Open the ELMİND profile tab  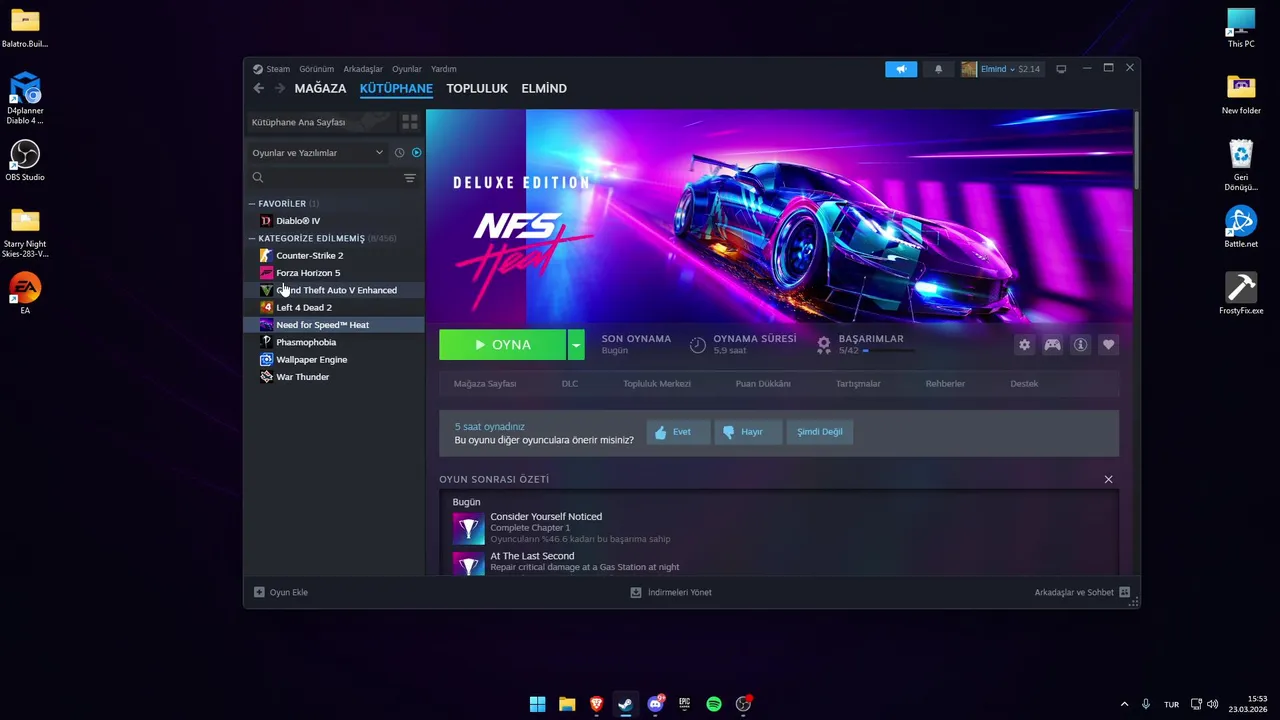tap(544, 88)
